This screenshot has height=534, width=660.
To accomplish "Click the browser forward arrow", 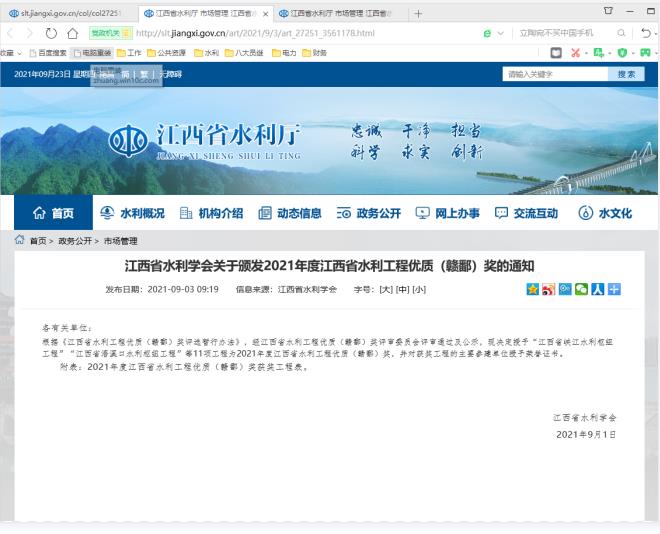I will 29,33.
